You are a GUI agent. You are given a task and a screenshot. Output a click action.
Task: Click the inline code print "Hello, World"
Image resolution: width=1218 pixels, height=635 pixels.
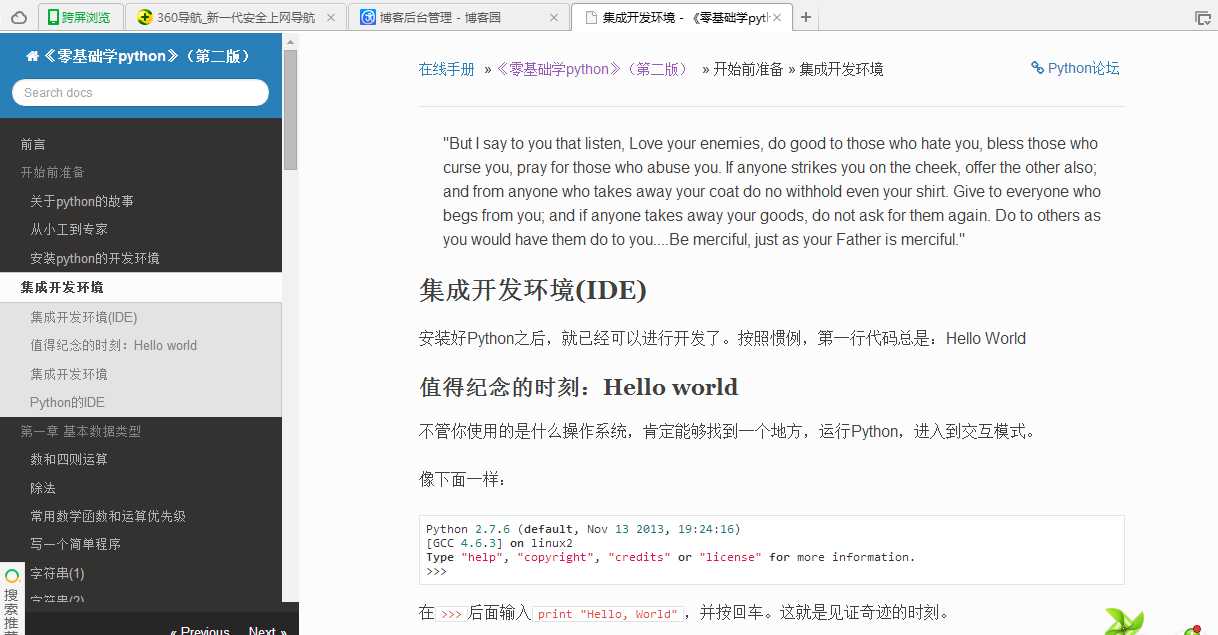tap(608, 614)
